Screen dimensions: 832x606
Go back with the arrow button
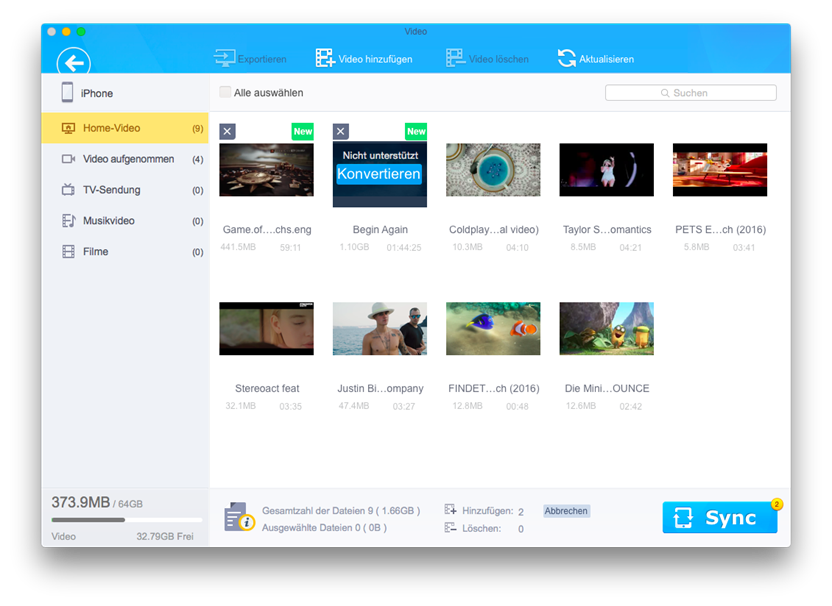74,62
